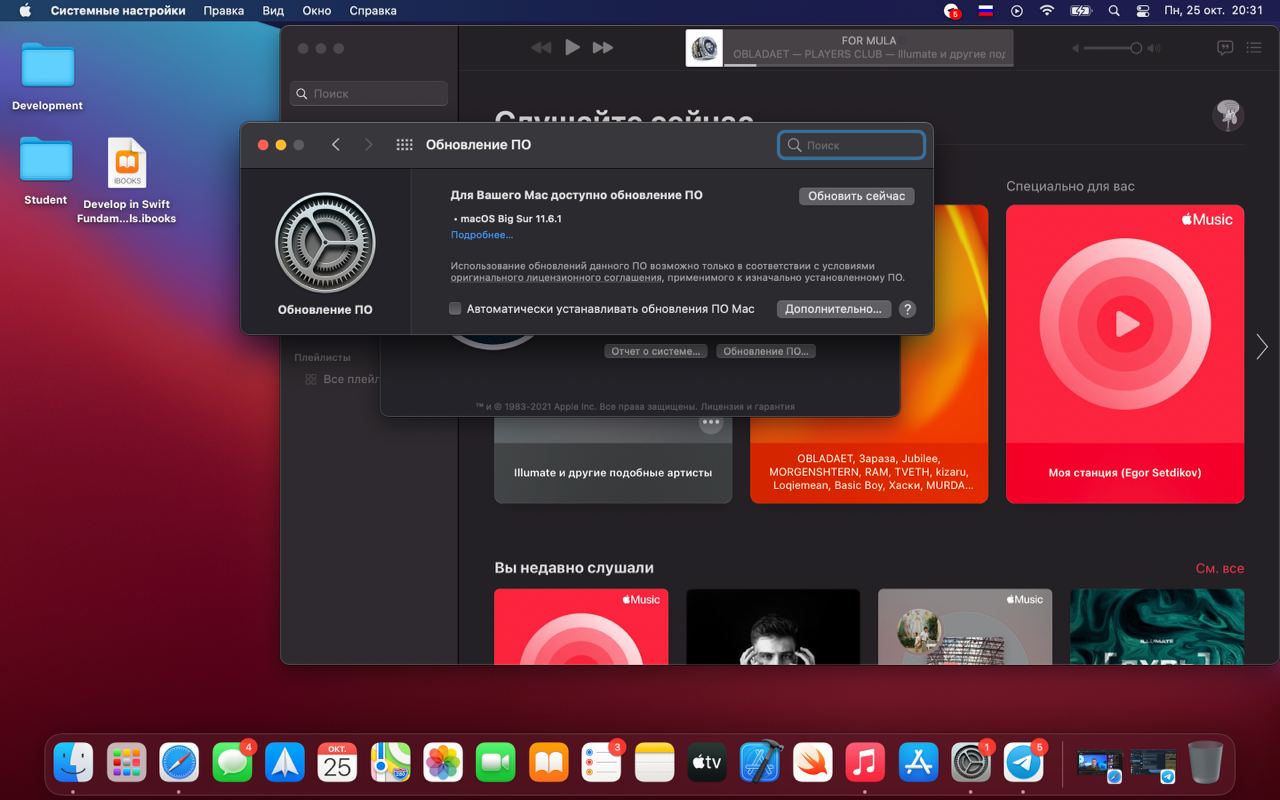The height and width of the screenshot is (800, 1280).
Task: Show all preferences grid icon
Action: [404, 145]
